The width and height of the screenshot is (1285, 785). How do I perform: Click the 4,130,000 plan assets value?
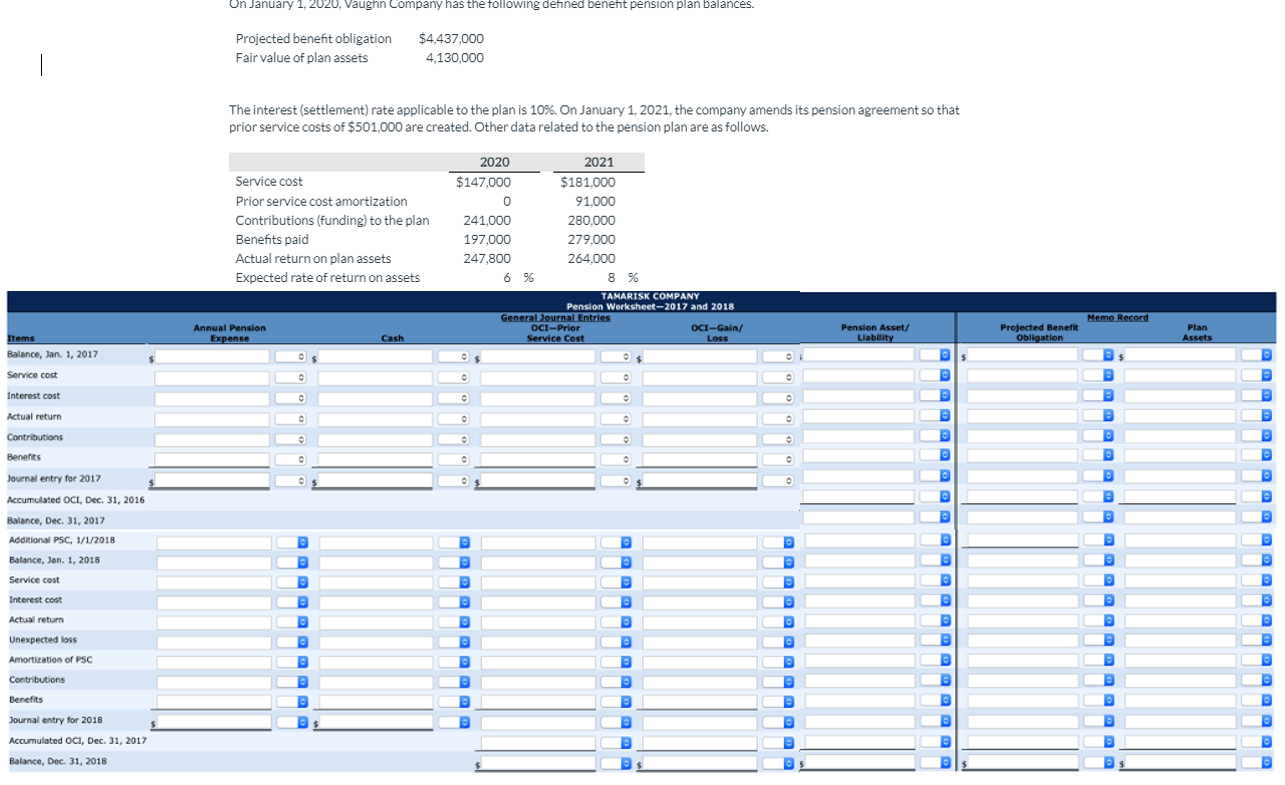point(454,58)
